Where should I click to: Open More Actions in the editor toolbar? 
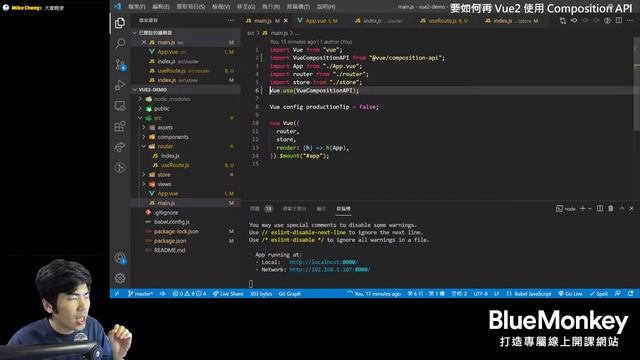630,20
